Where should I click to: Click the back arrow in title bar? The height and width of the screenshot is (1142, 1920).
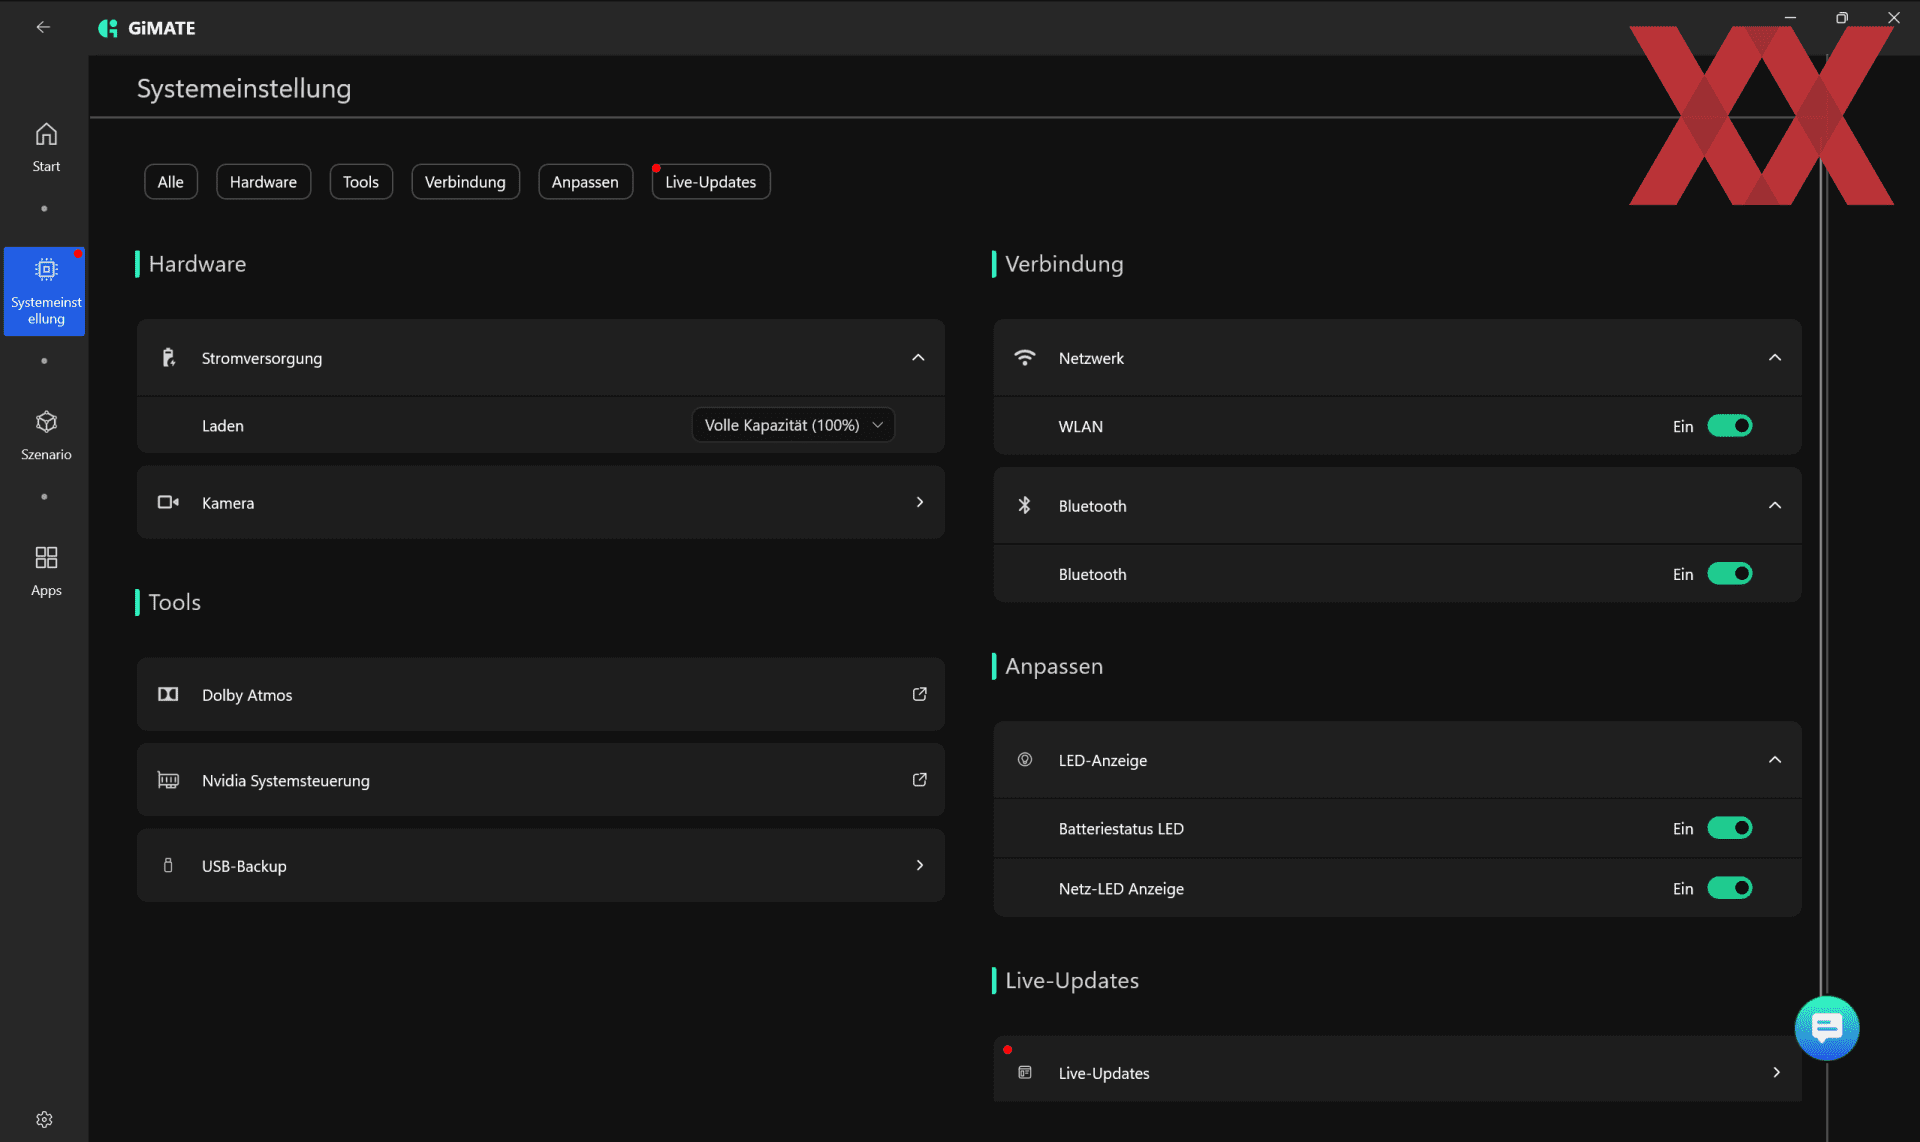coord(43,27)
